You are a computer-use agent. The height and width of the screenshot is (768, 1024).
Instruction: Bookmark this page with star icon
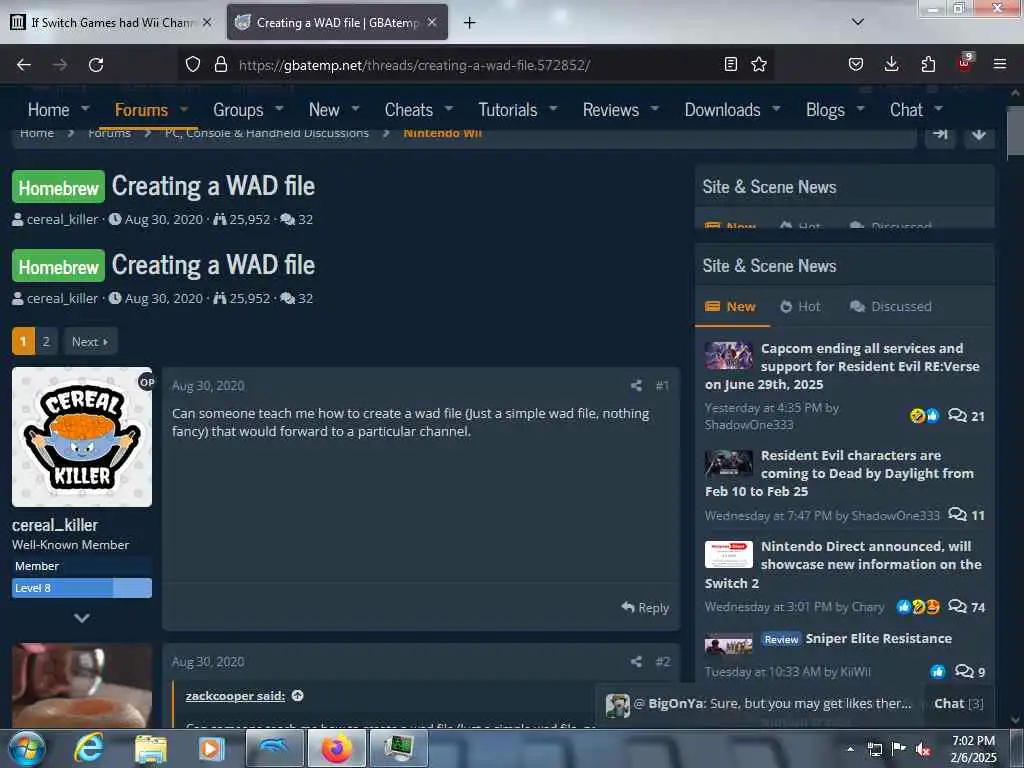[759, 64]
